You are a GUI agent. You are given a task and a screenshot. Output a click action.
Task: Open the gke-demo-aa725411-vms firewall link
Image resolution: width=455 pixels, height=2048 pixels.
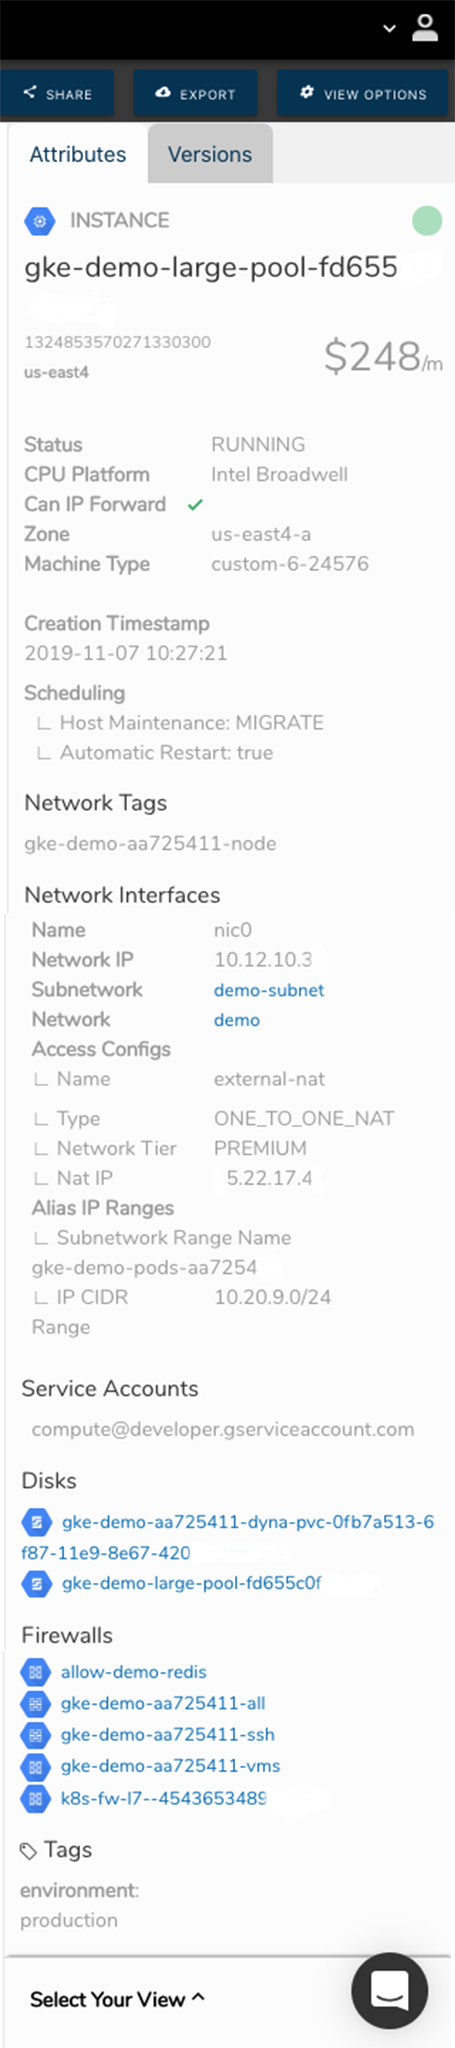coord(170,1766)
